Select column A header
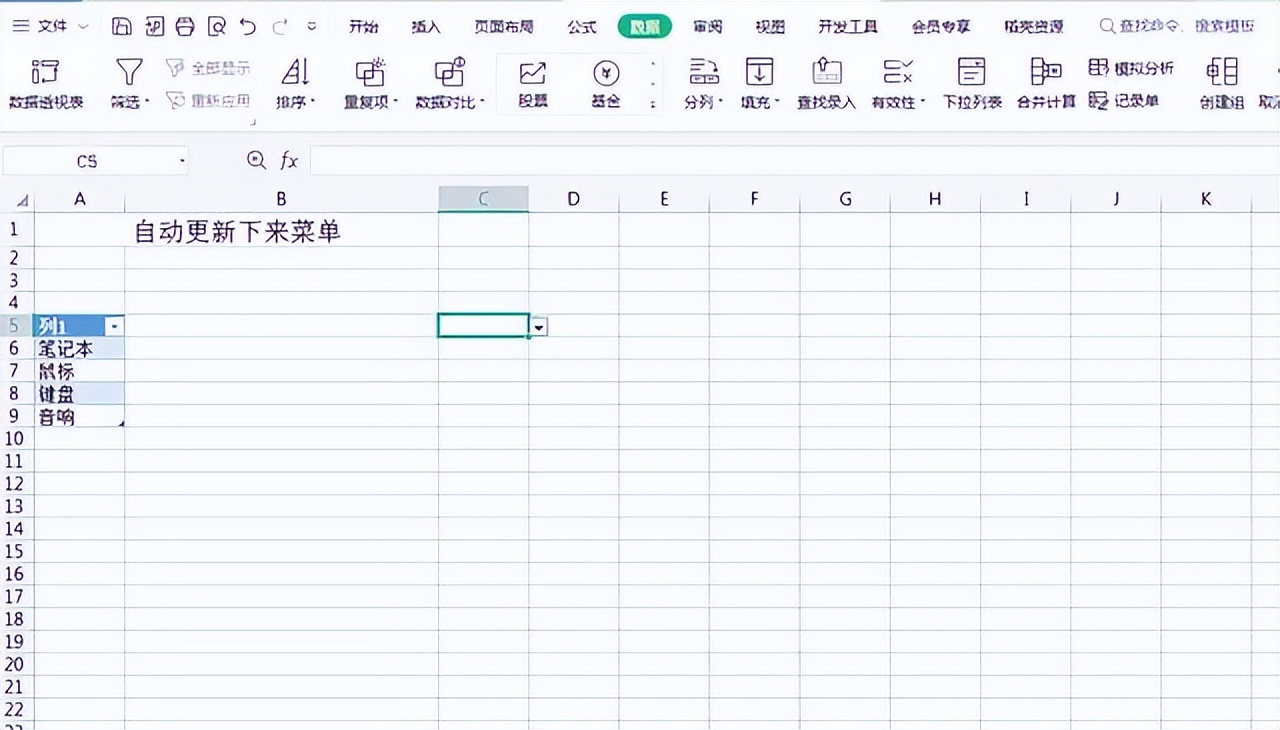The width and height of the screenshot is (1280, 730). click(x=79, y=199)
